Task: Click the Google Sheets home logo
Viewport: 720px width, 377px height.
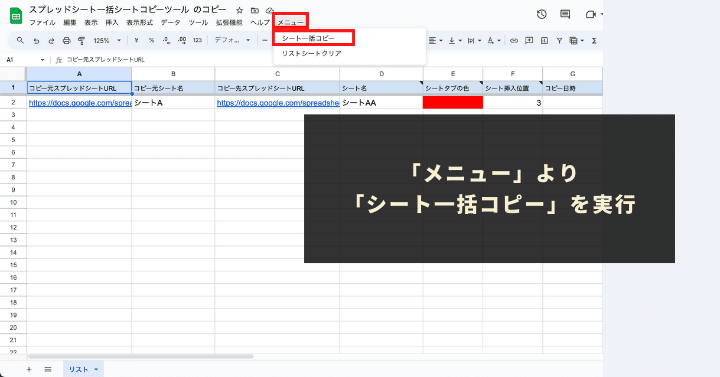Action: [16, 16]
